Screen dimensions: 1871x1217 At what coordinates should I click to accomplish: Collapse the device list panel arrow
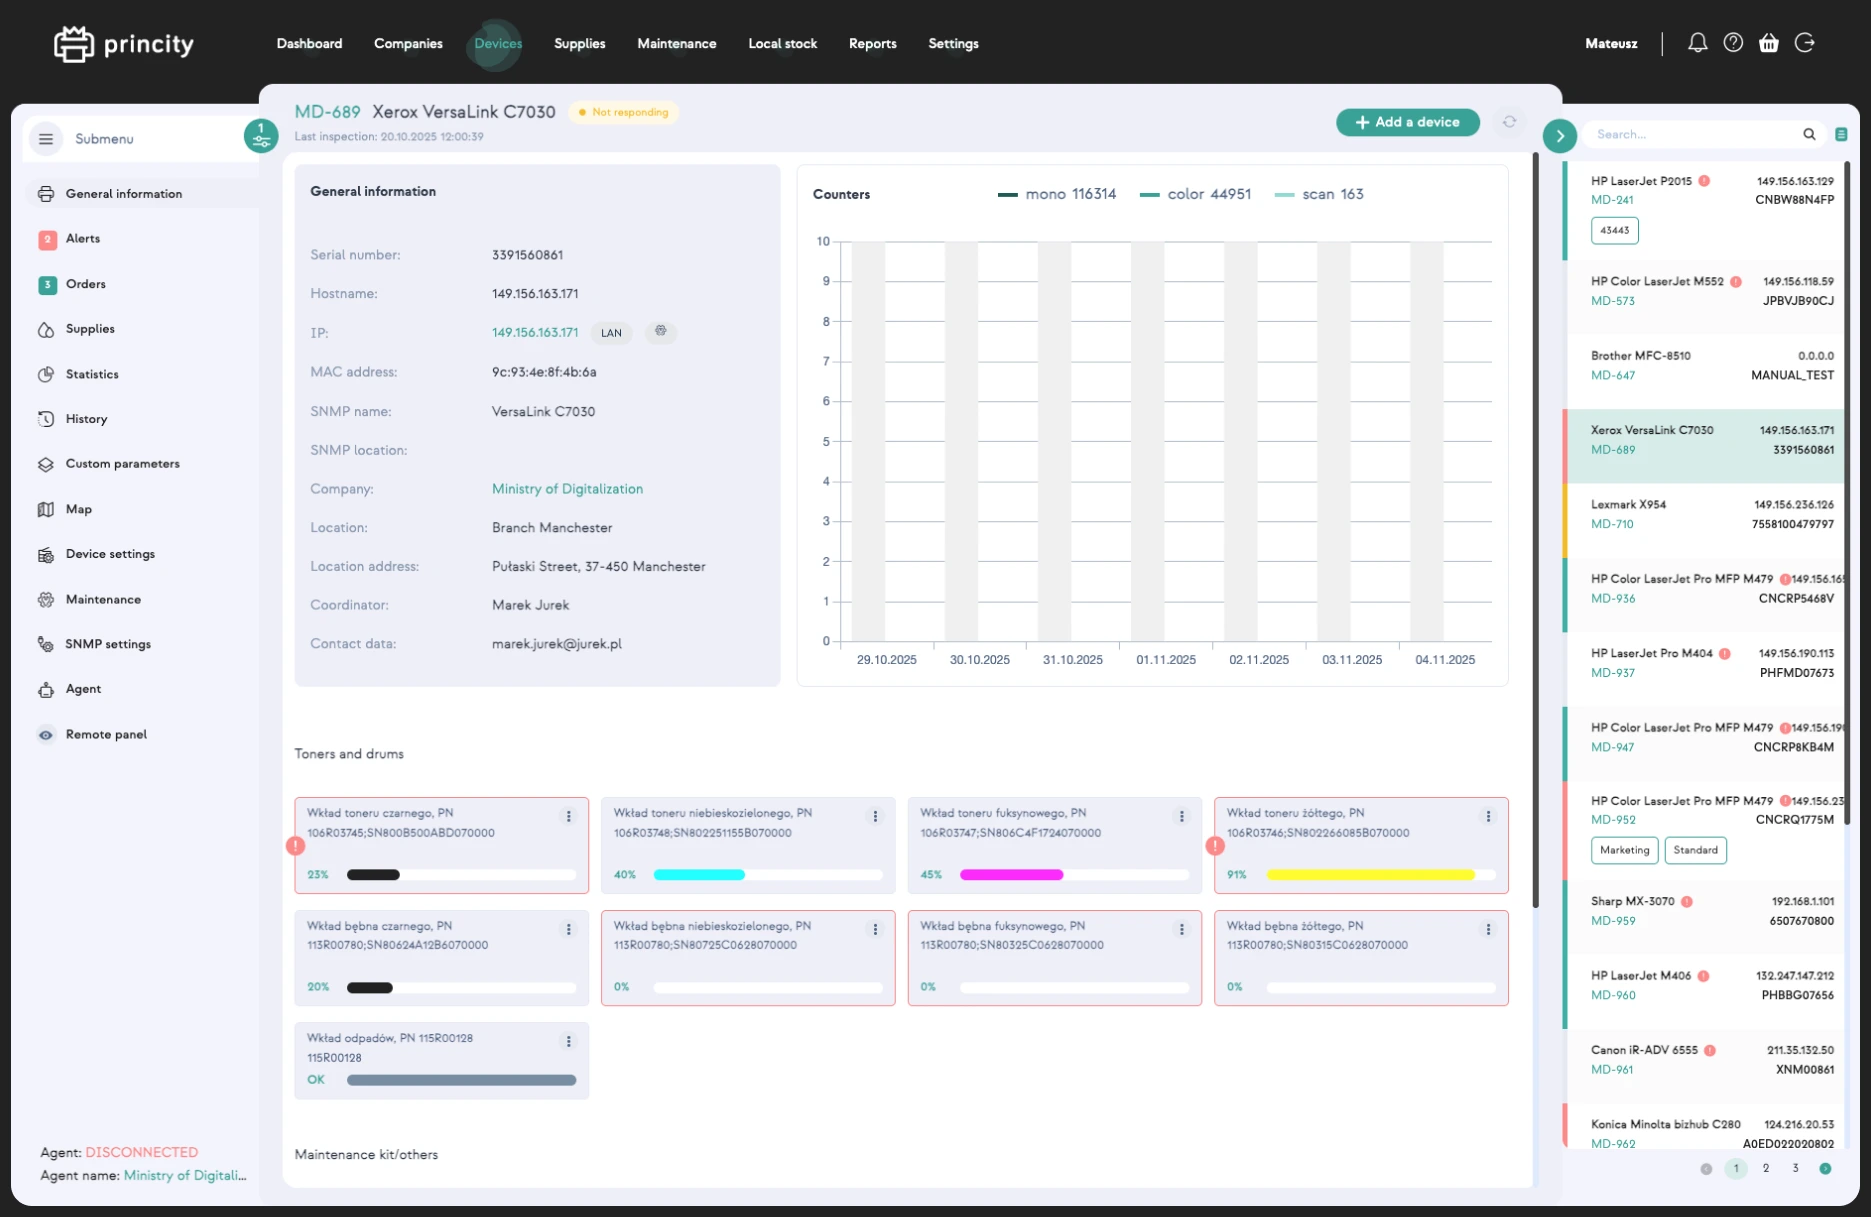click(1559, 135)
